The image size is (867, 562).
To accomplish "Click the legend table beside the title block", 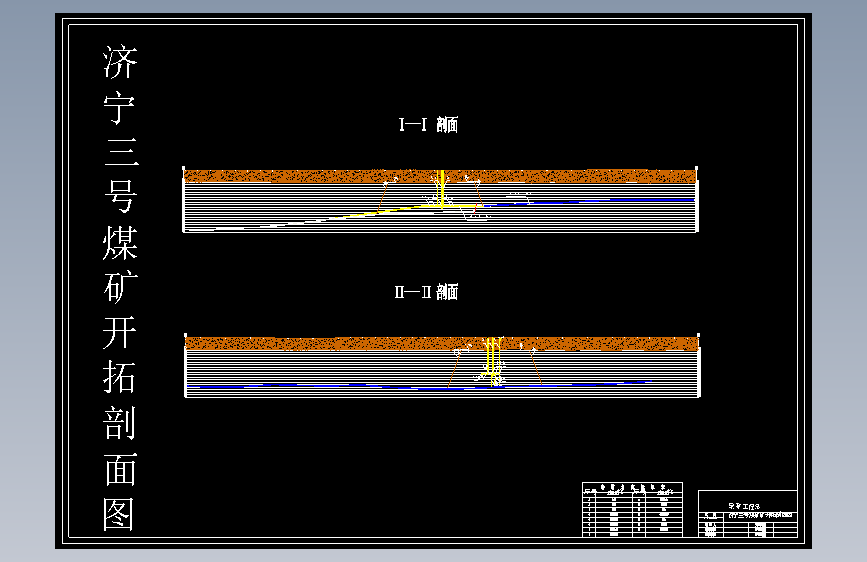I will coord(633,509).
